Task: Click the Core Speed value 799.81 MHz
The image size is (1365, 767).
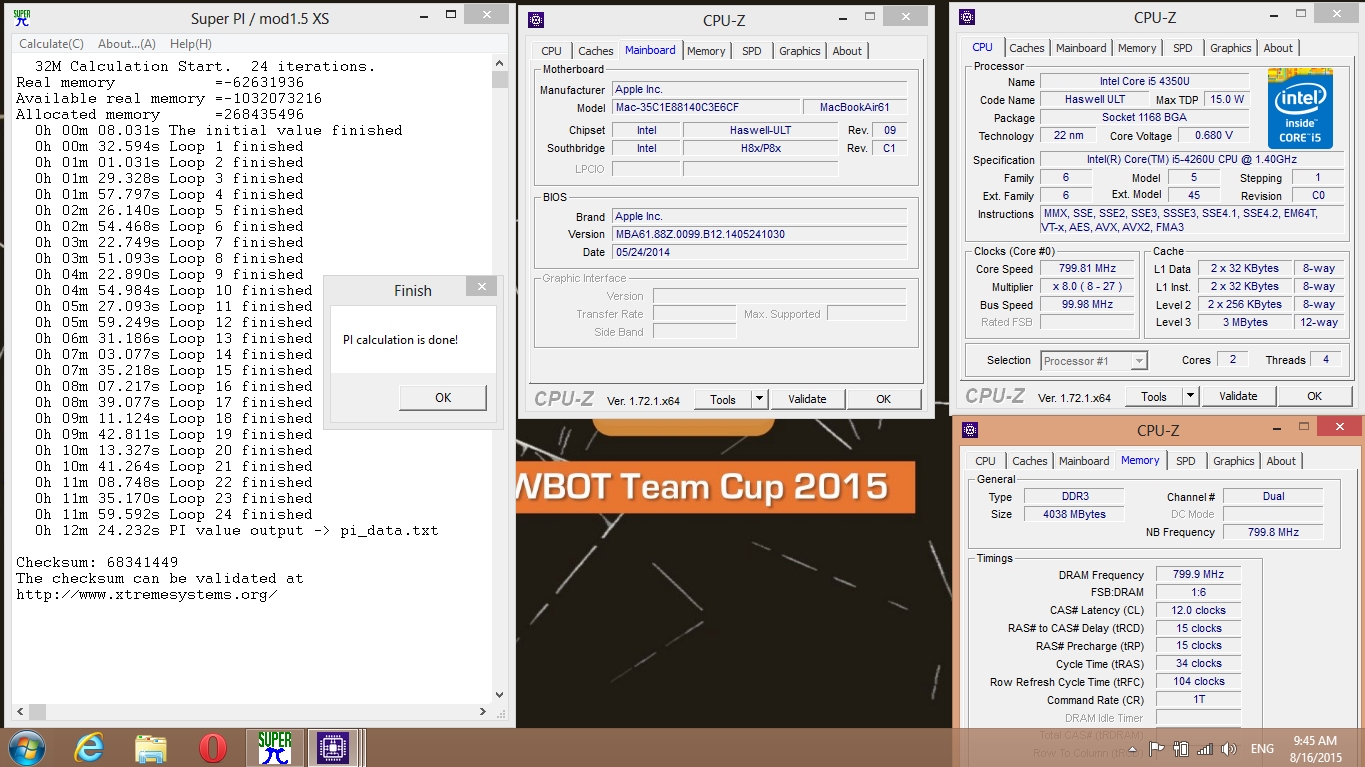Action: (1088, 269)
